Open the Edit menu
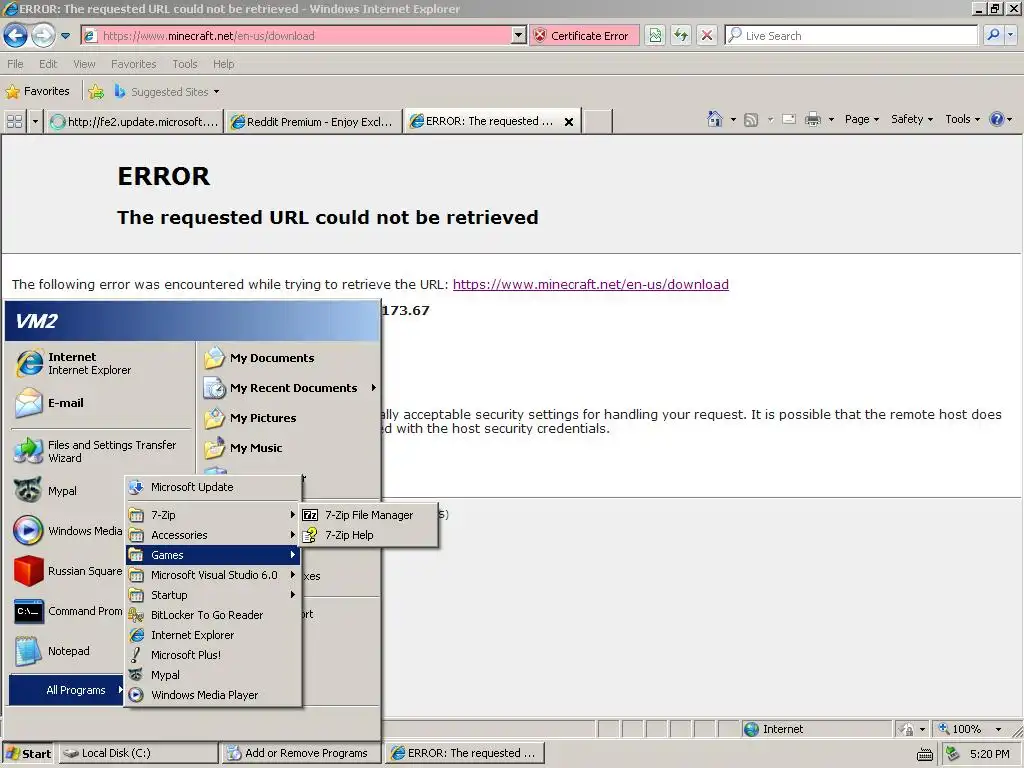1024x768 pixels. point(48,64)
